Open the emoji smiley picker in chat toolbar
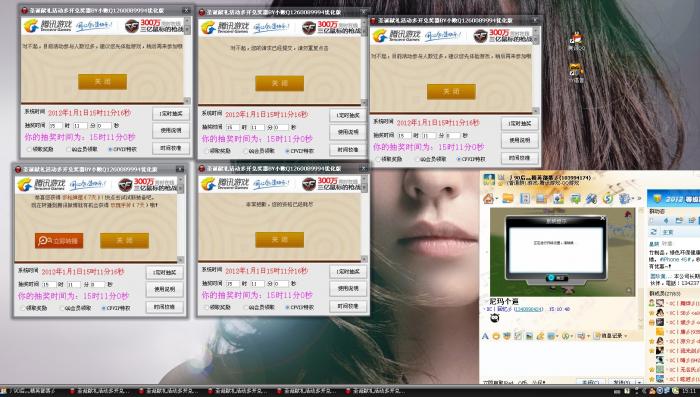 click(x=496, y=336)
